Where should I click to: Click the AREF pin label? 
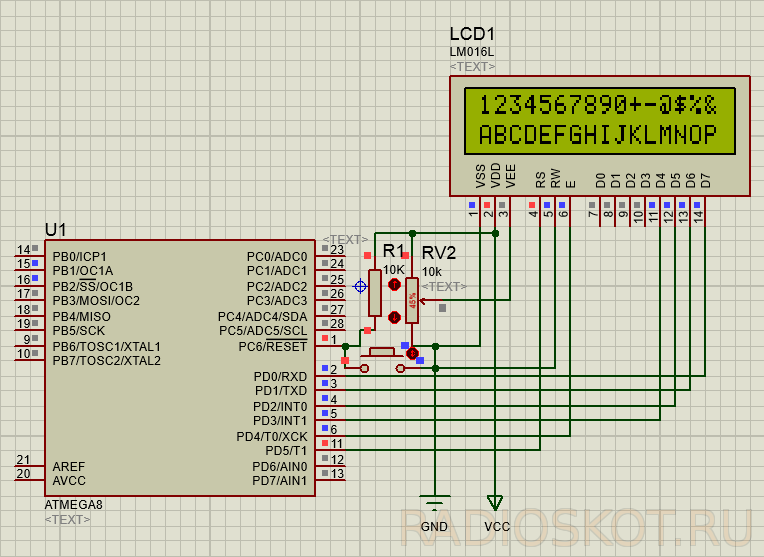pos(69,466)
